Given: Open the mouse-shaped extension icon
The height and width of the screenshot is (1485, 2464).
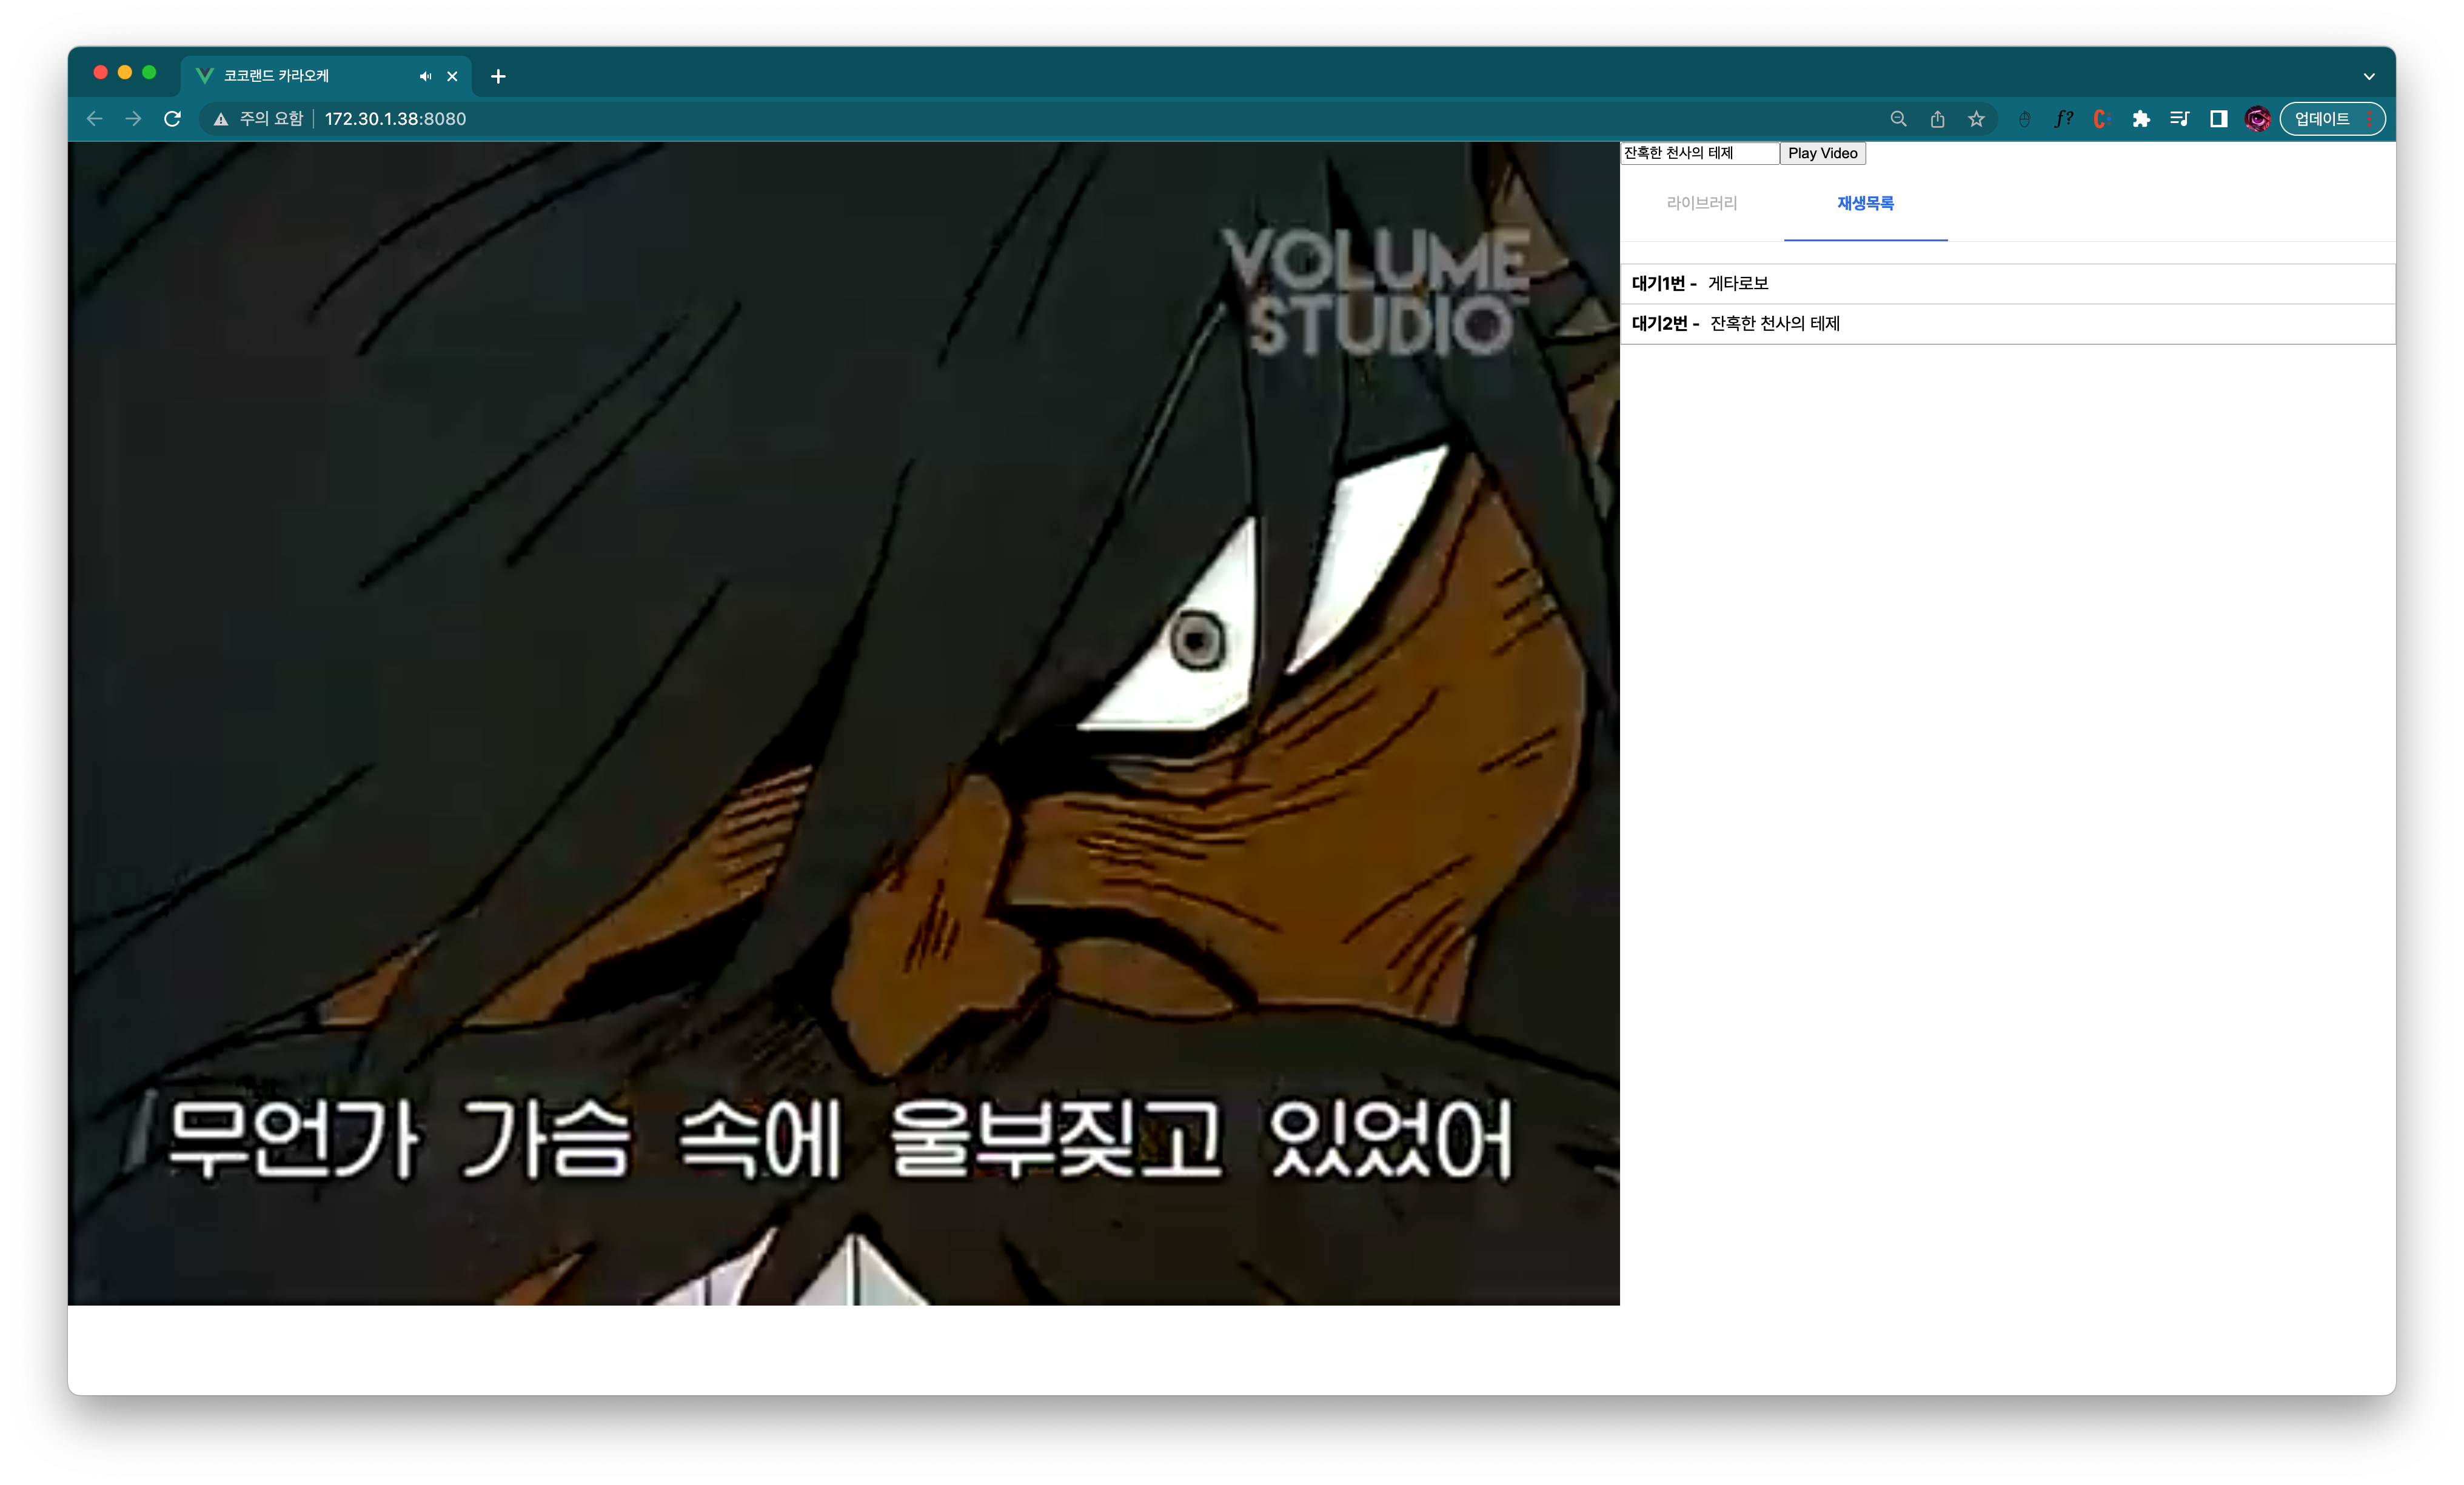Looking at the screenshot, I should 2024,119.
